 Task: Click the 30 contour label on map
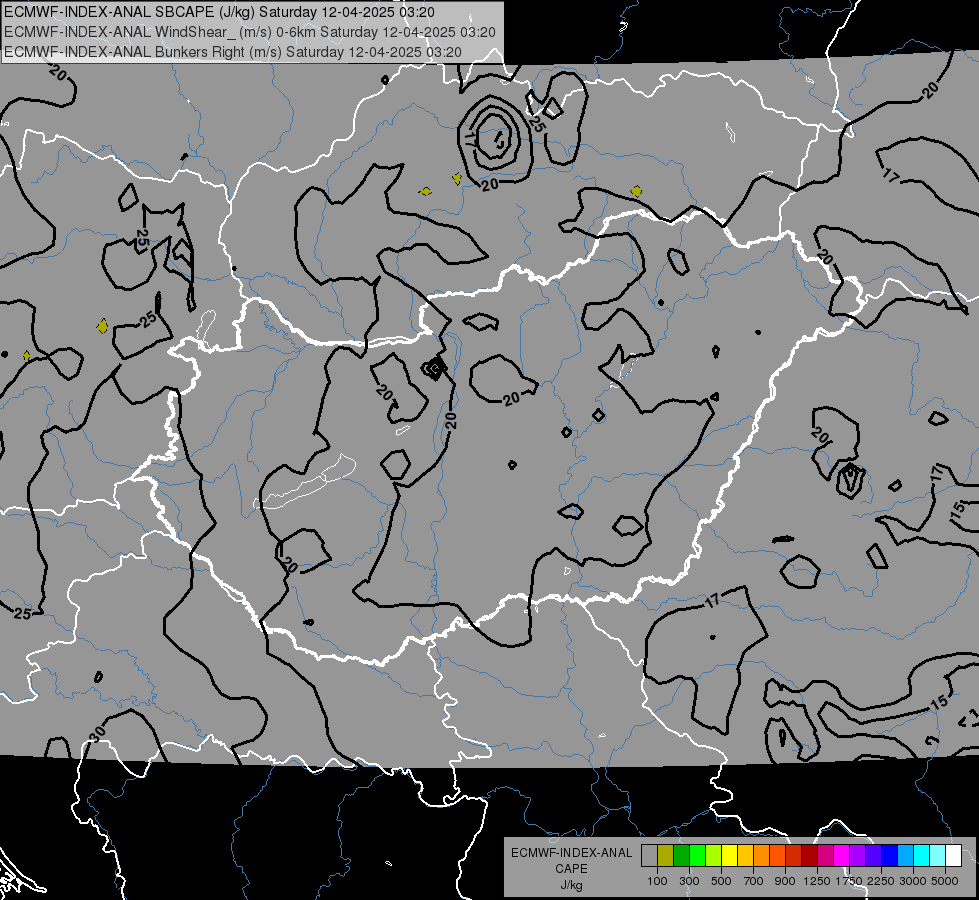point(97,734)
